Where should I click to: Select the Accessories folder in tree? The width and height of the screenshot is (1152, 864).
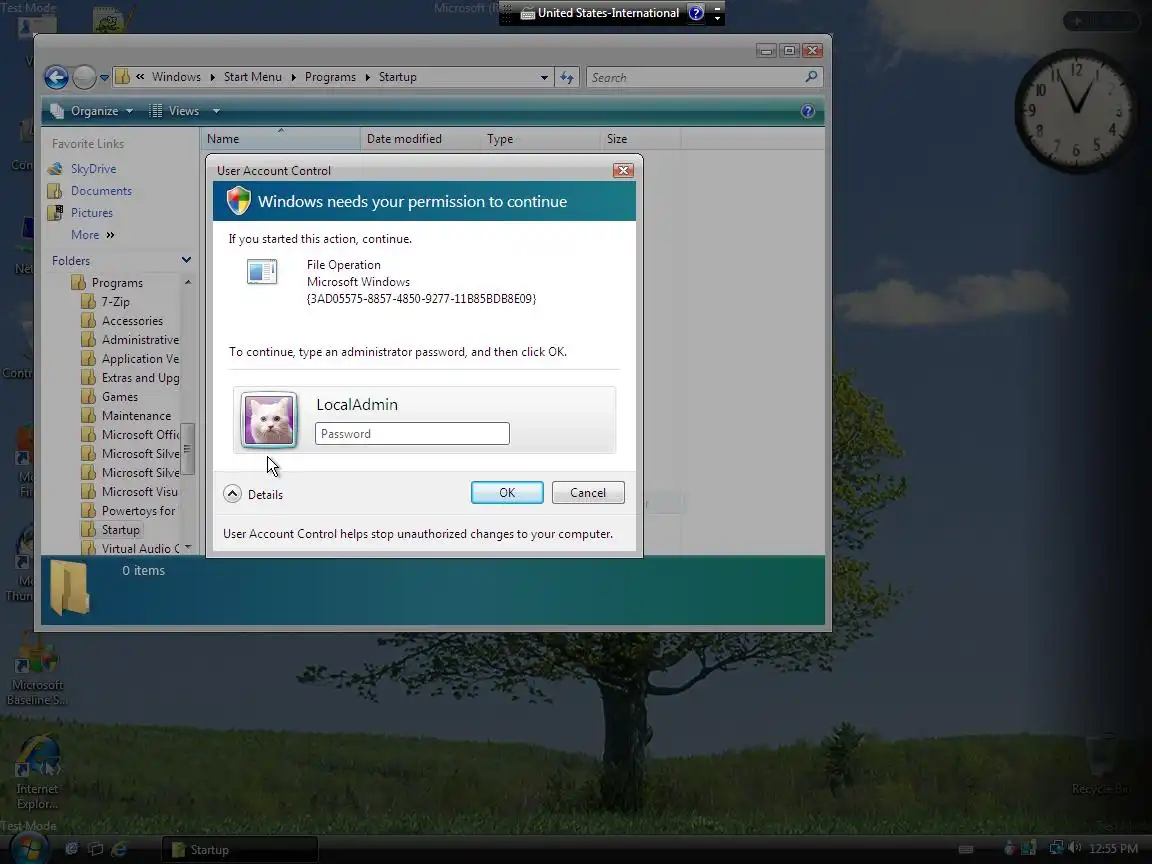pos(122,321)
